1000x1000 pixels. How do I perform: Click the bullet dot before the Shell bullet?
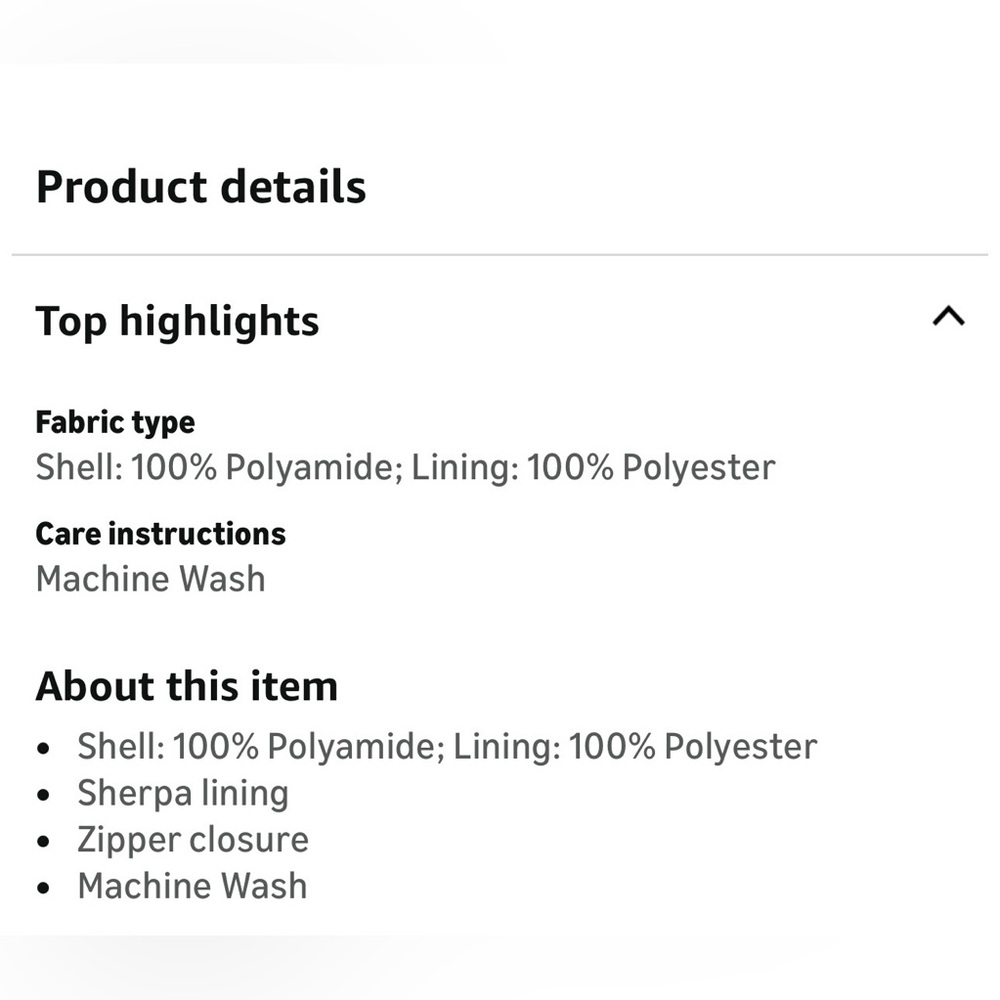43,748
